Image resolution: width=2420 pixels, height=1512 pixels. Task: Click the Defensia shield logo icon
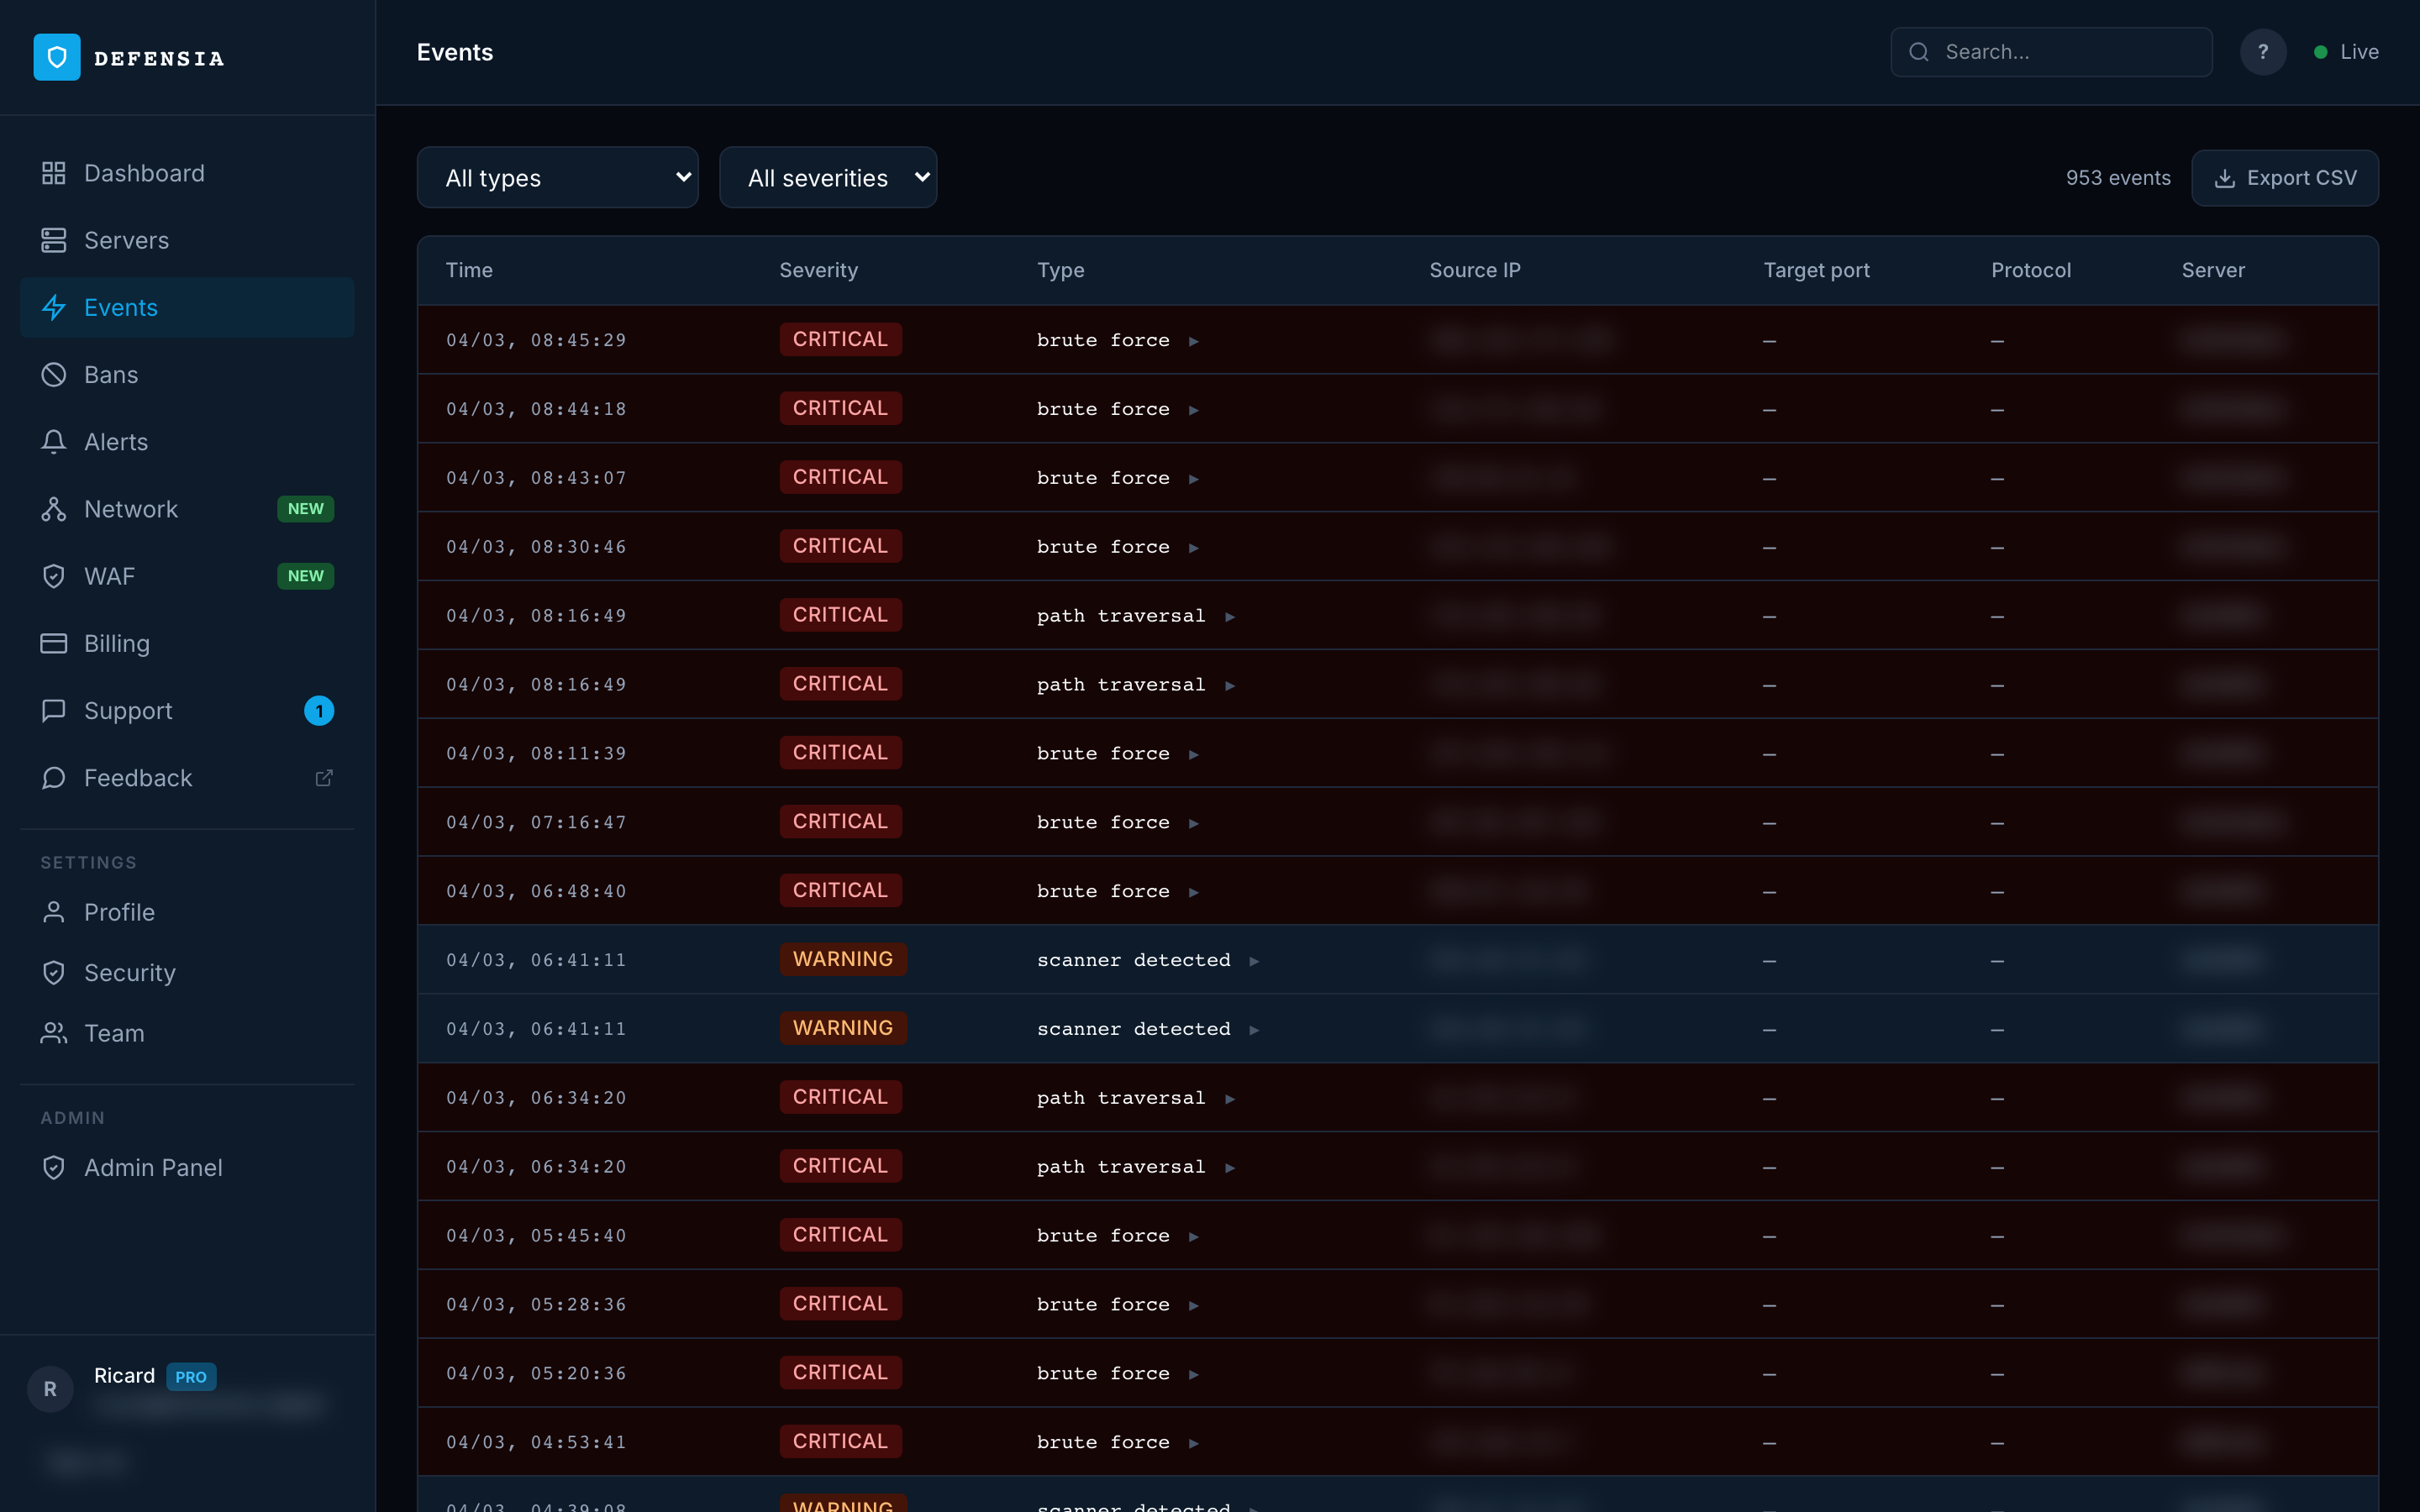click(x=57, y=57)
